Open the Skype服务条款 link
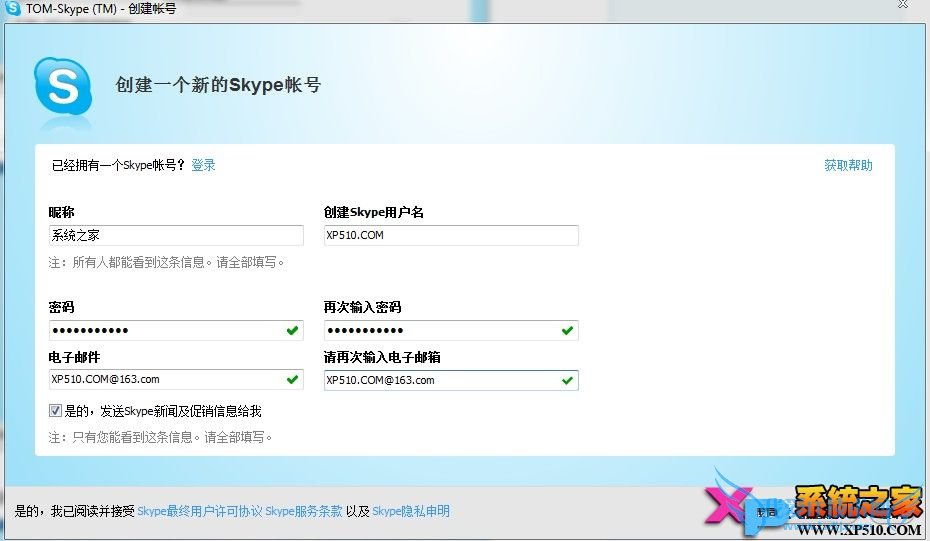This screenshot has height=541, width=930. tap(304, 511)
